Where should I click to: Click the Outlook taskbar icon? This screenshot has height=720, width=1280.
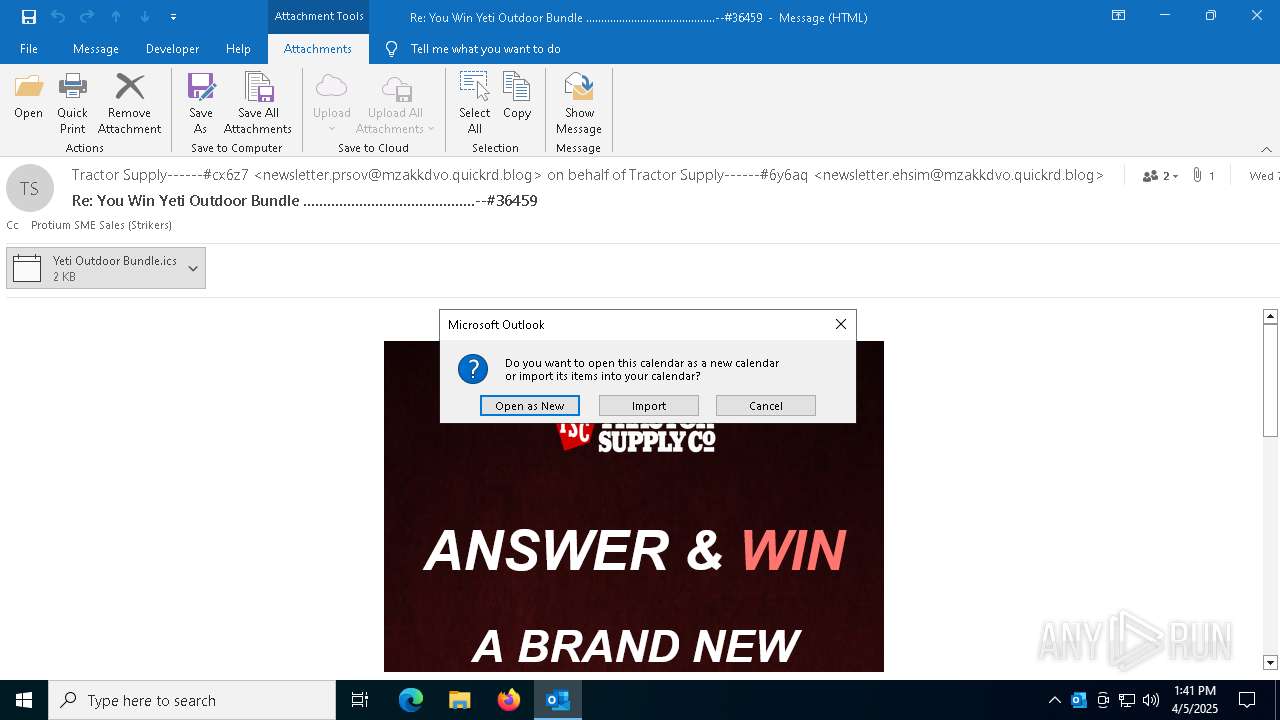click(x=558, y=700)
